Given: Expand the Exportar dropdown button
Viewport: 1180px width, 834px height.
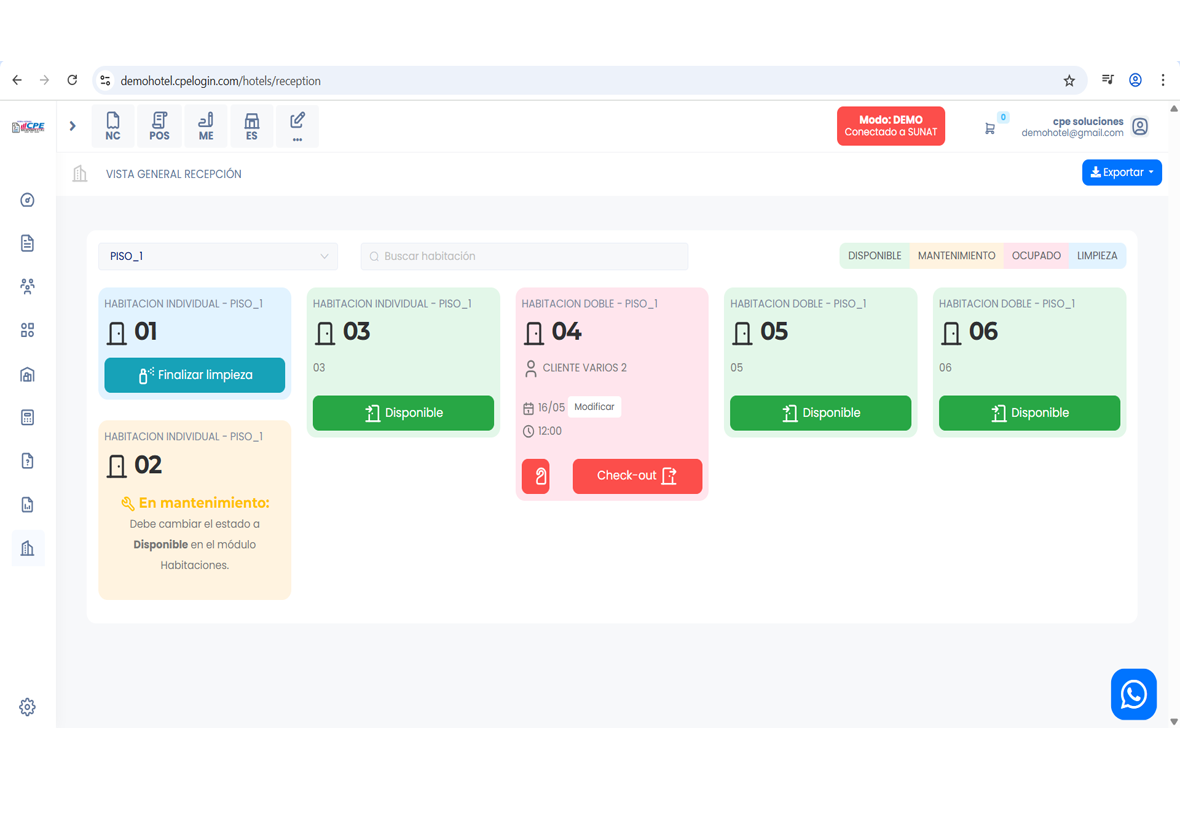Looking at the screenshot, I should [1121, 172].
